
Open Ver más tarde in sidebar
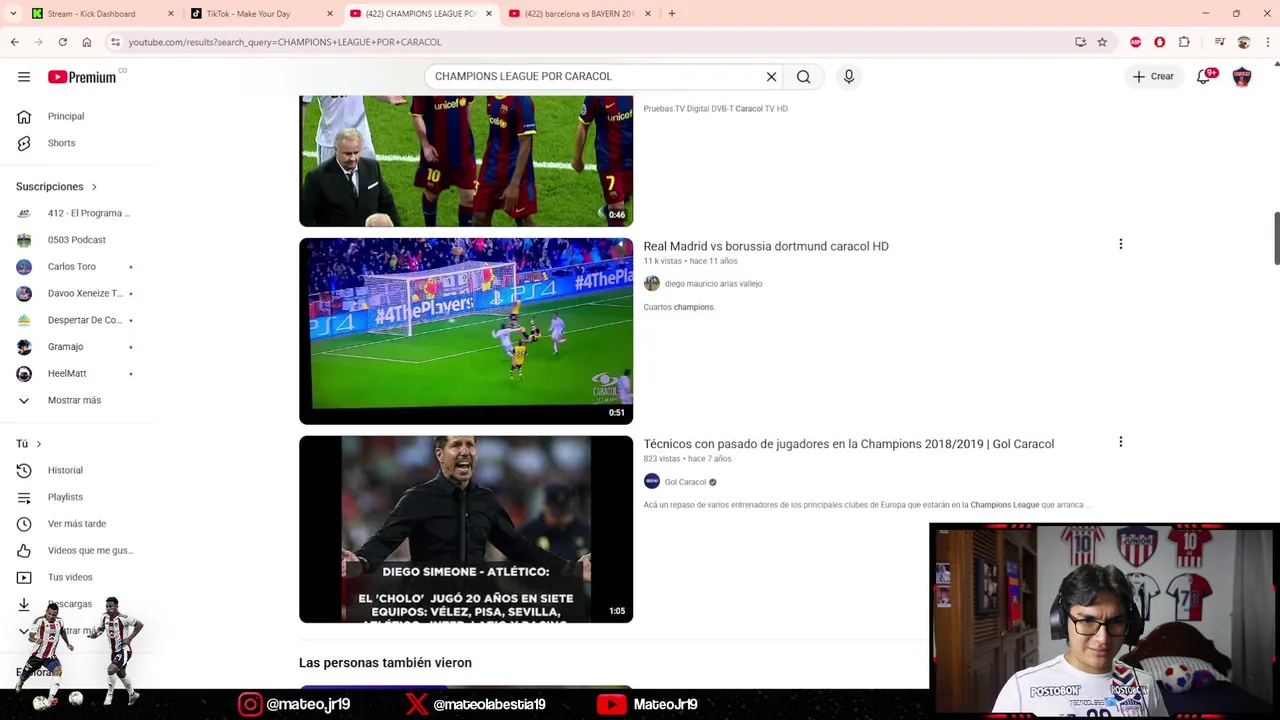(x=76, y=524)
